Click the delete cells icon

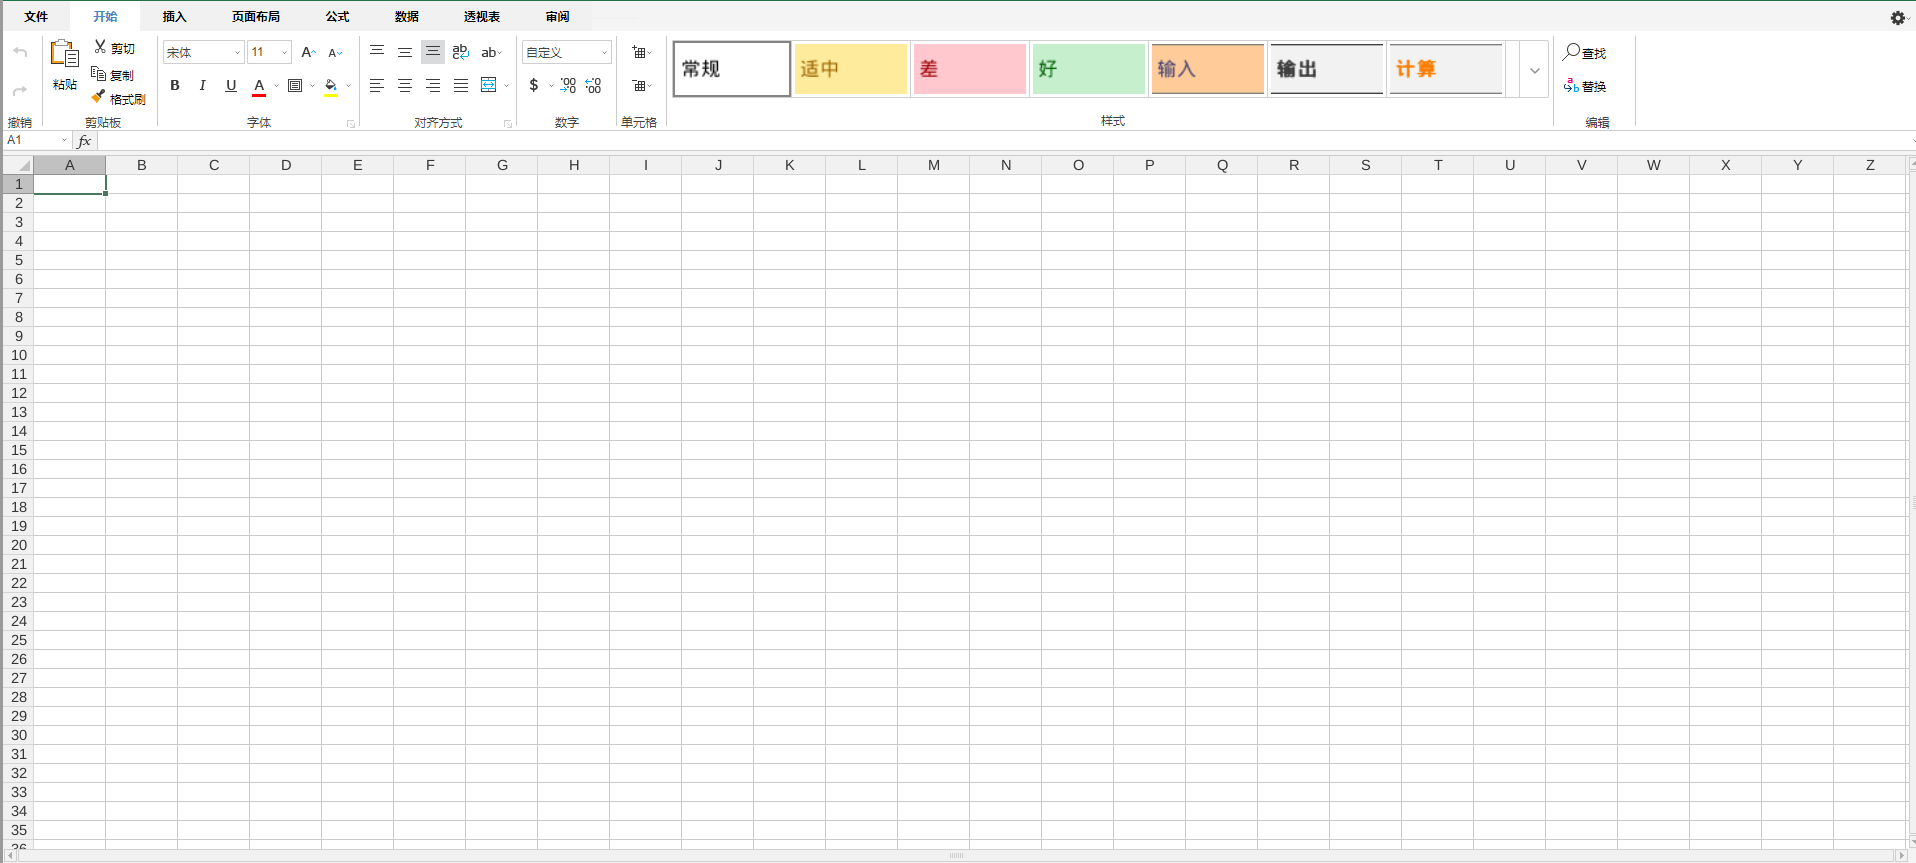641,86
